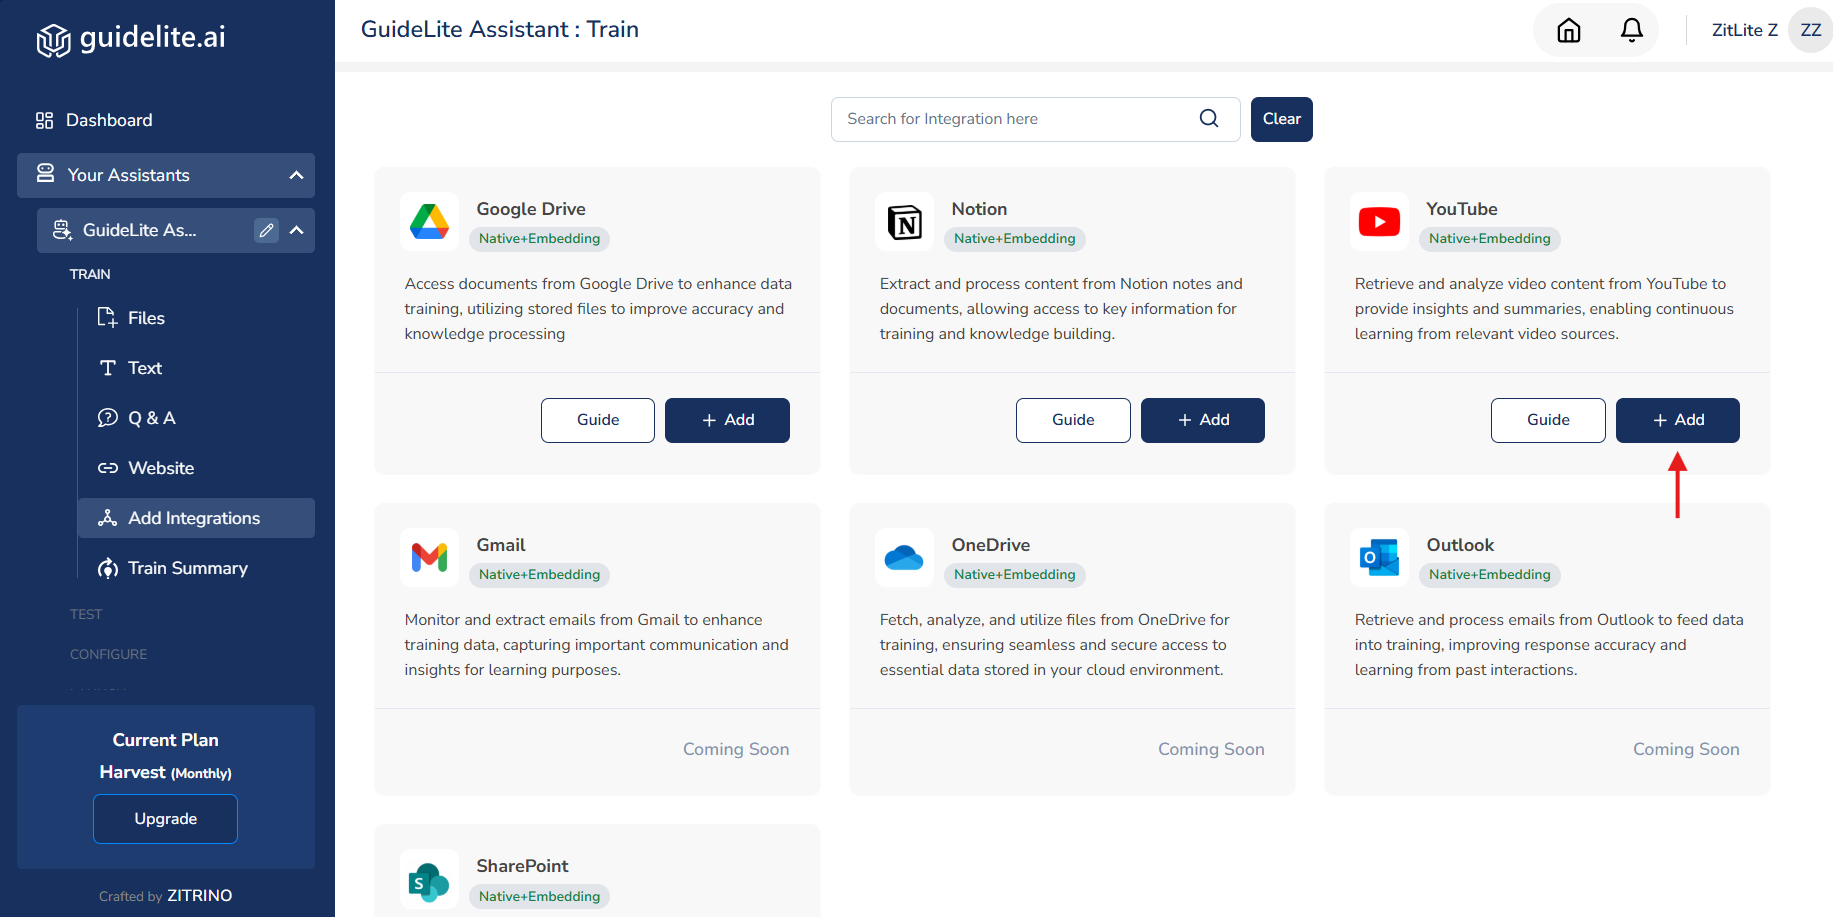Click the Notion logo icon

[904, 221]
